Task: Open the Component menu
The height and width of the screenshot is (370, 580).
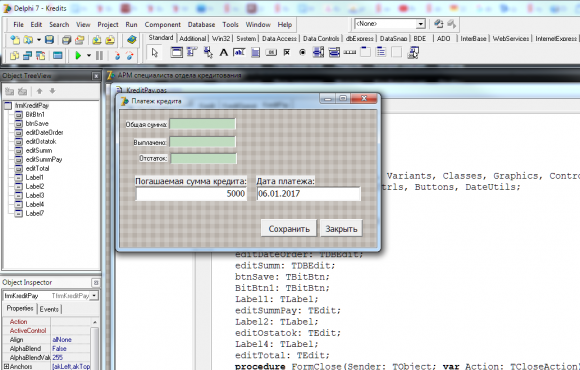Action: point(162,24)
